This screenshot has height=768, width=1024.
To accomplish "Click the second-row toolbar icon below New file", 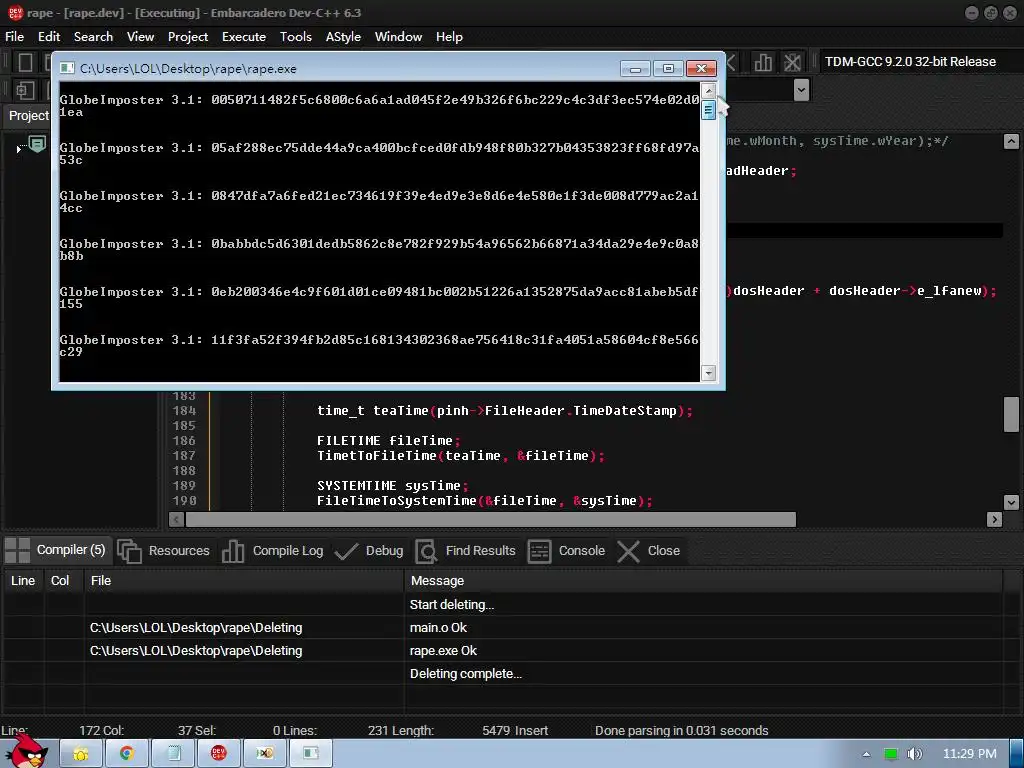I will click(x=25, y=90).
